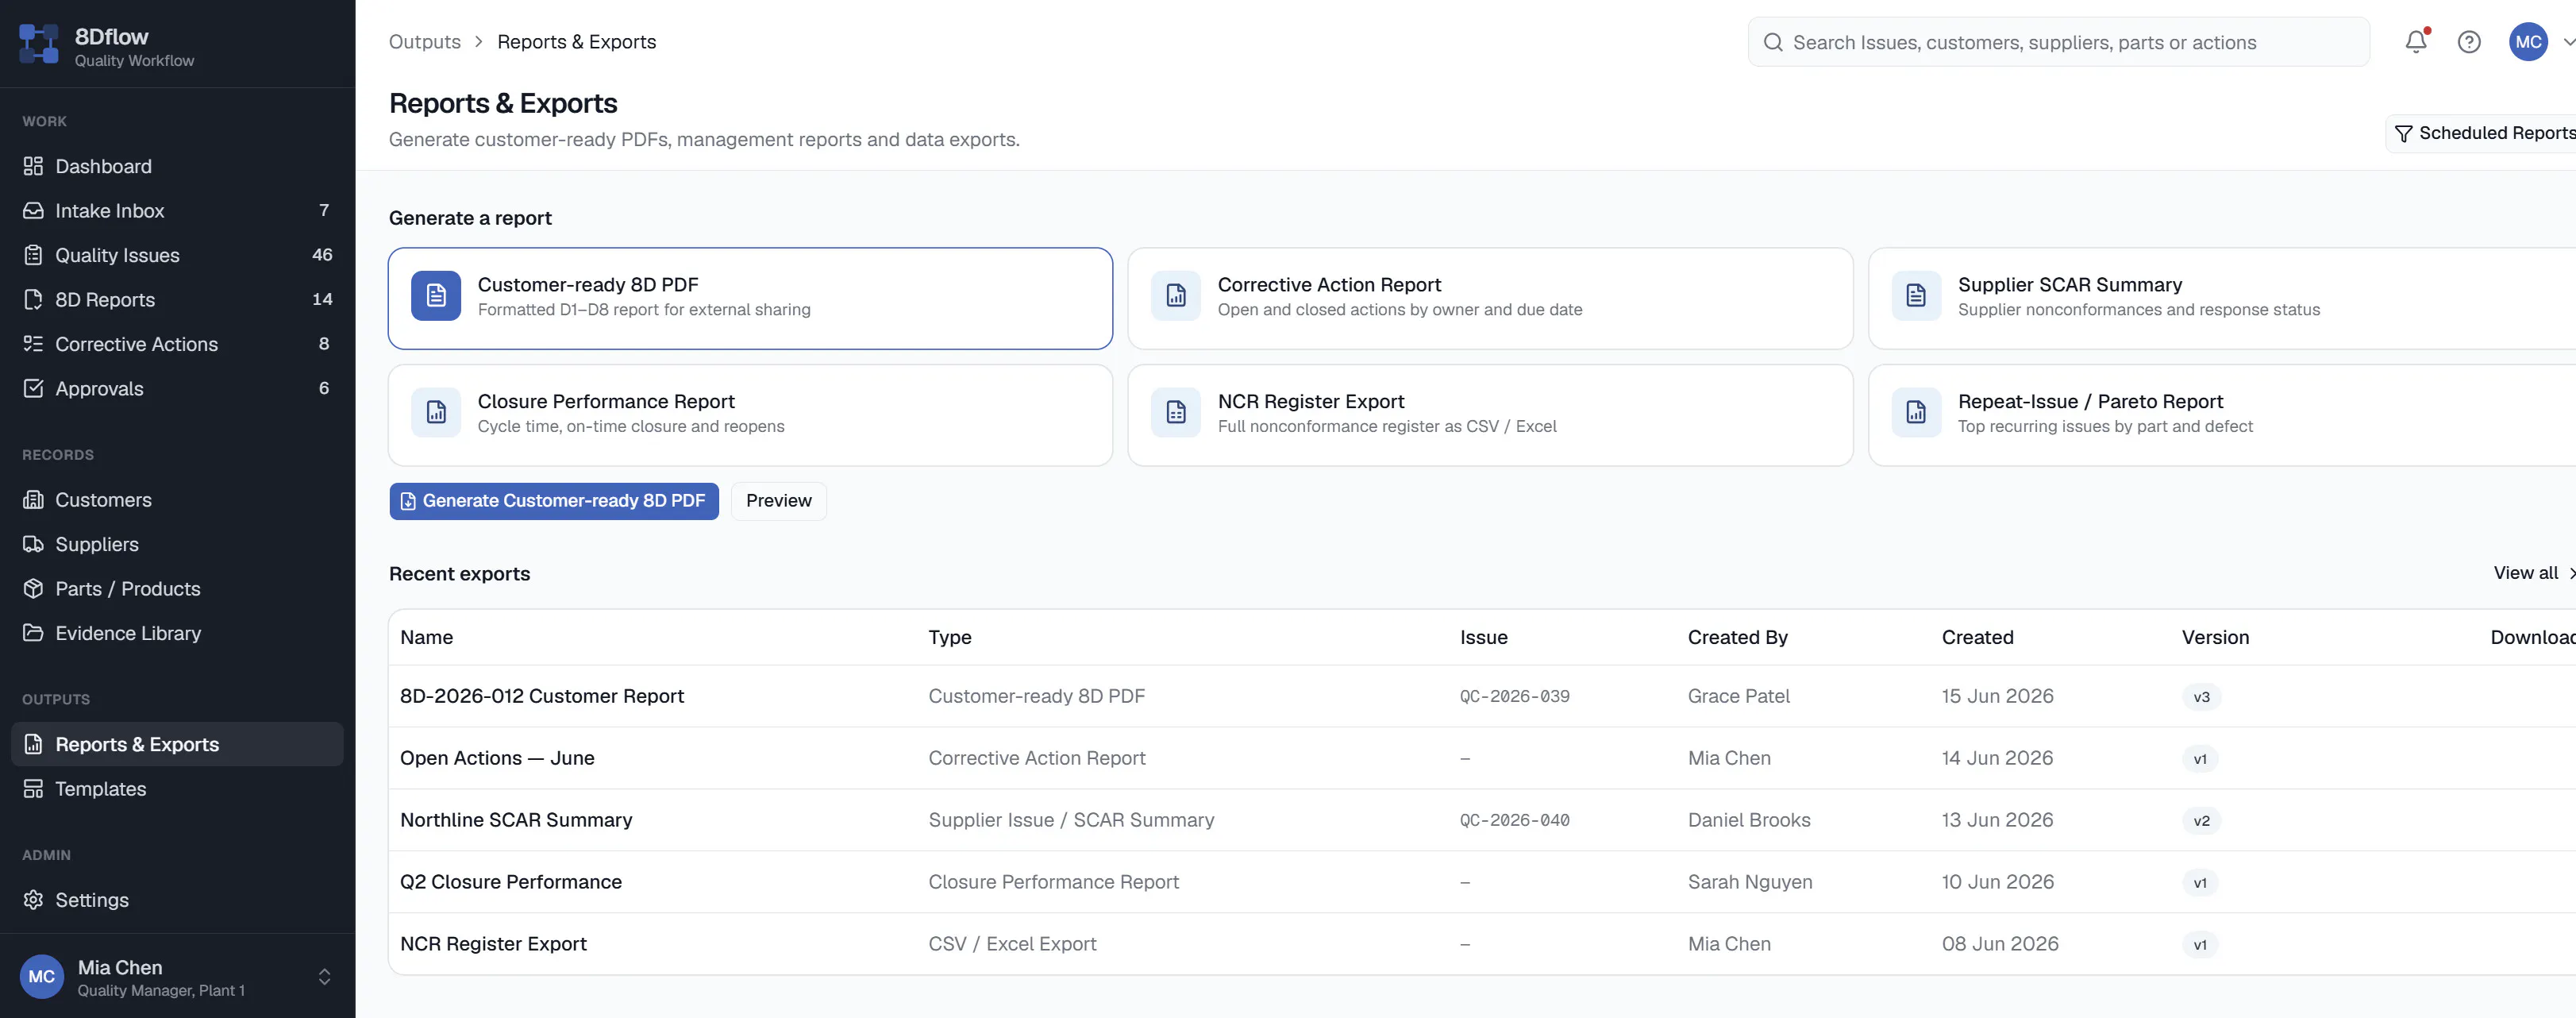The width and height of the screenshot is (2576, 1018).
Task: Click the Corrective Actions sidebar icon
Action: [x=33, y=344]
